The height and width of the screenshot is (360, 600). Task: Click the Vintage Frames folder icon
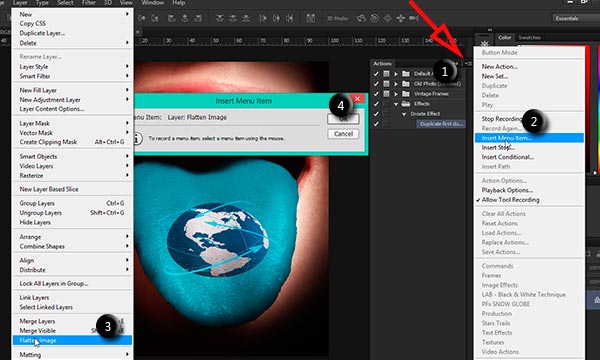(x=406, y=94)
